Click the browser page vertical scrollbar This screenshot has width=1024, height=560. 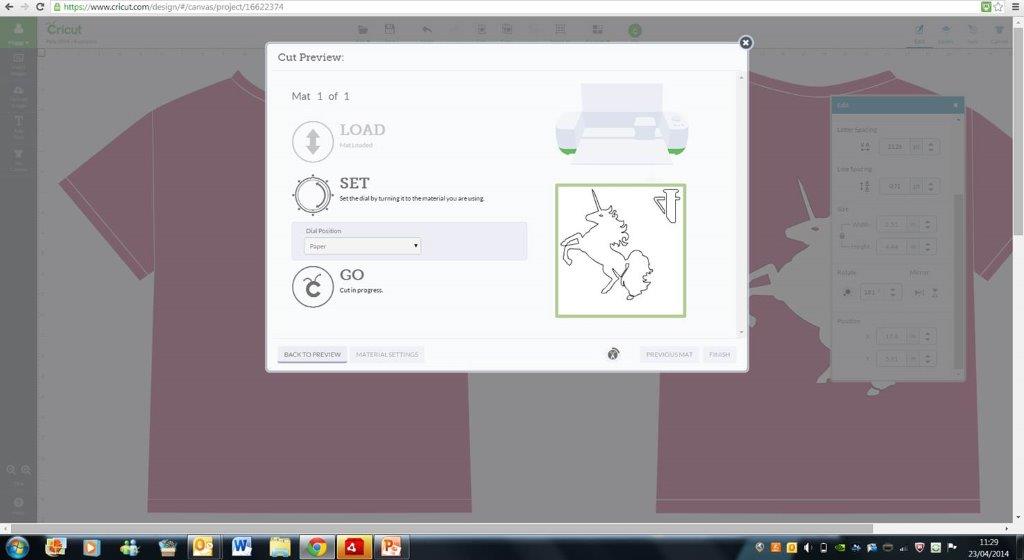[x=1018, y=131]
